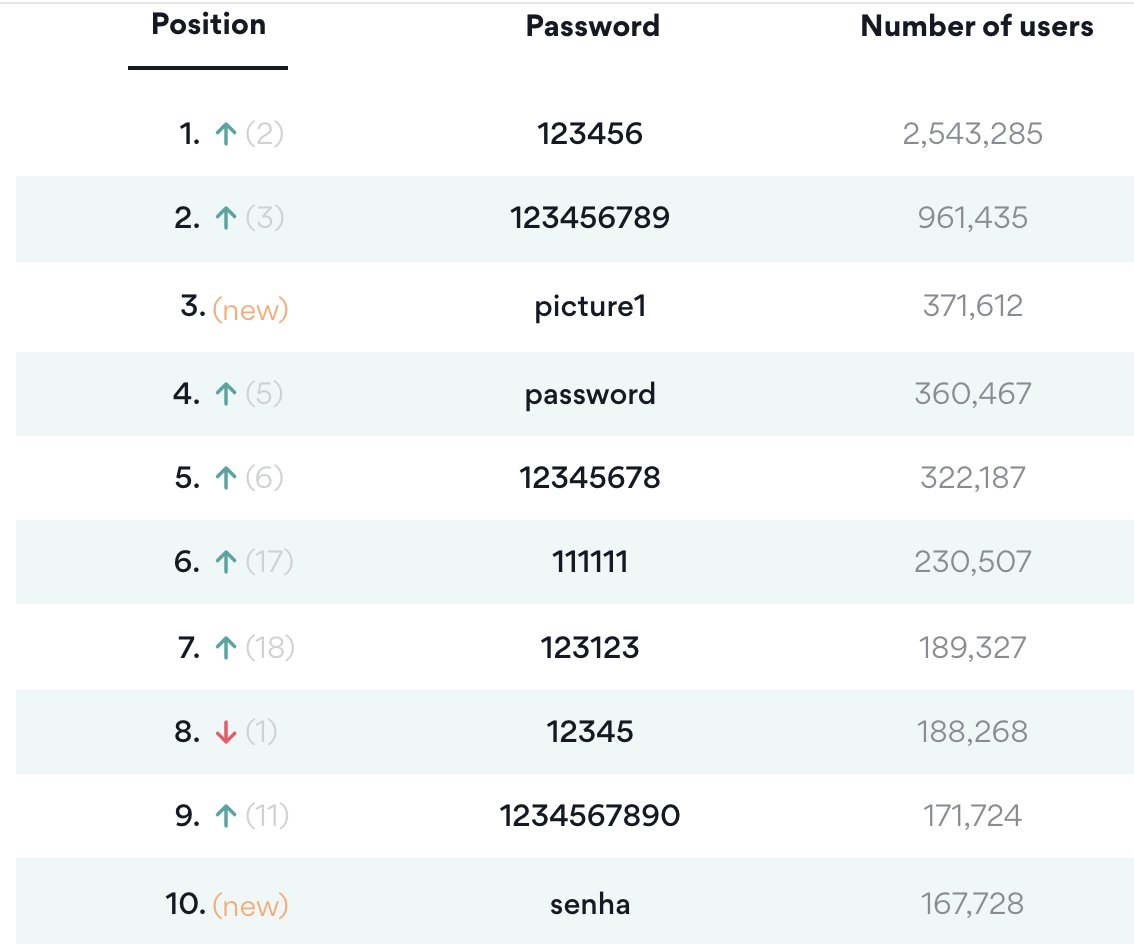The image size is (1134, 944).
Task: Click the up arrow in 111111 row
Action: click(x=226, y=561)
